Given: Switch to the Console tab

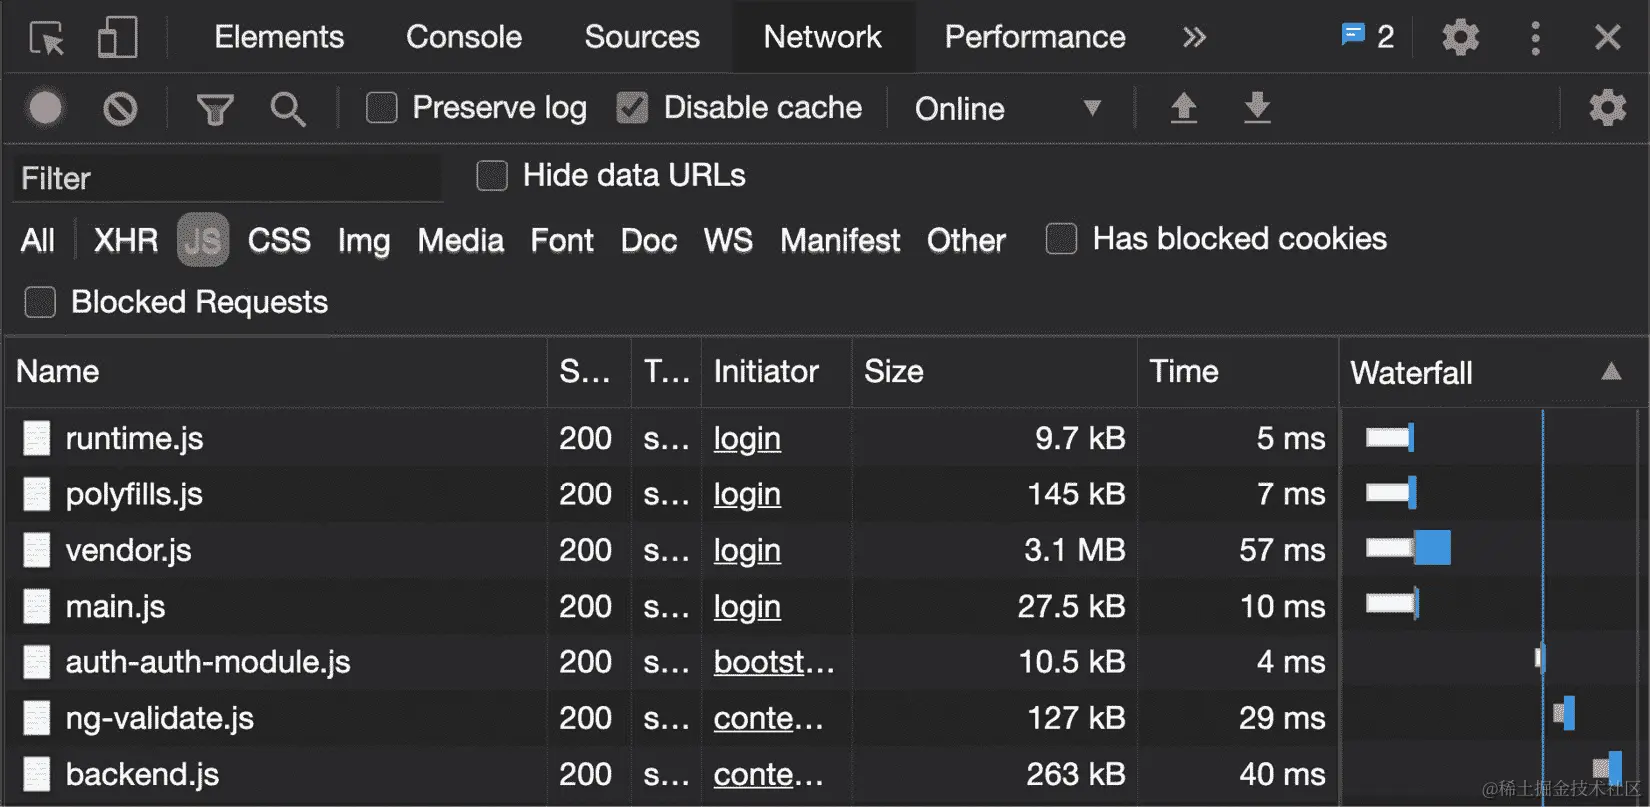Looking at the screenshot, I should tap(464, 38).
